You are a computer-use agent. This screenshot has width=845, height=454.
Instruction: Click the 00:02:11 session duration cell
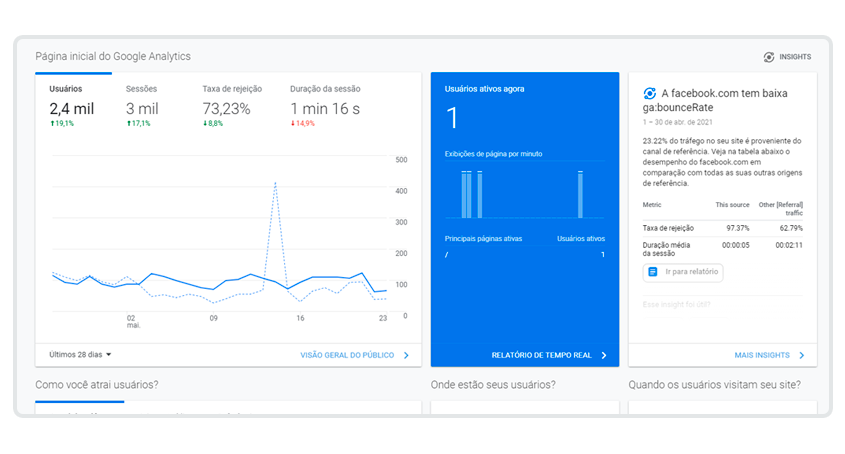(x=789, y=245)
